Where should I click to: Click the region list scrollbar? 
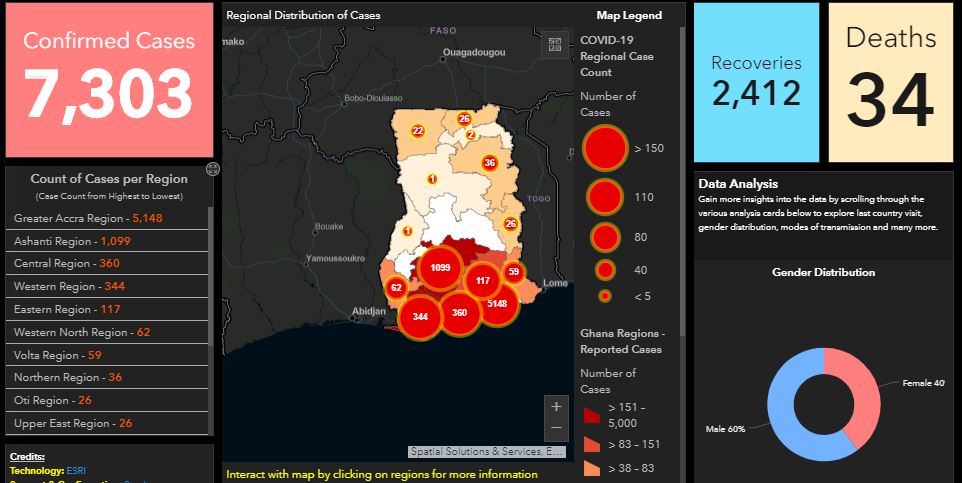click(x=212, y=300)
